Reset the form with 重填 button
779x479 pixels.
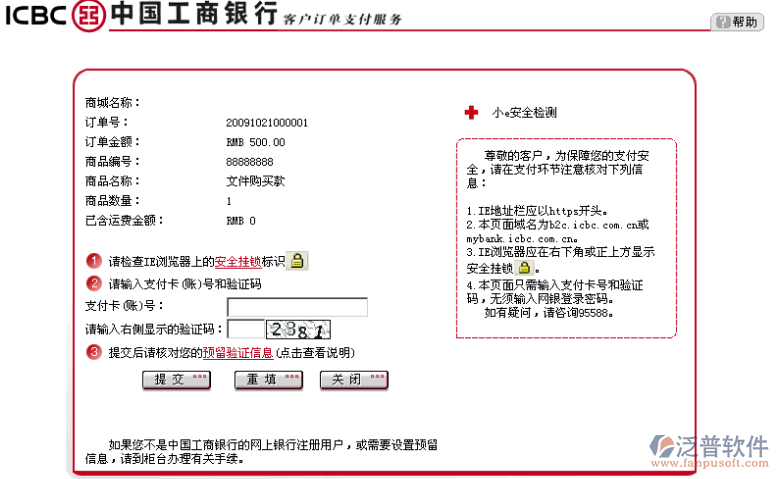click(268, 380)
